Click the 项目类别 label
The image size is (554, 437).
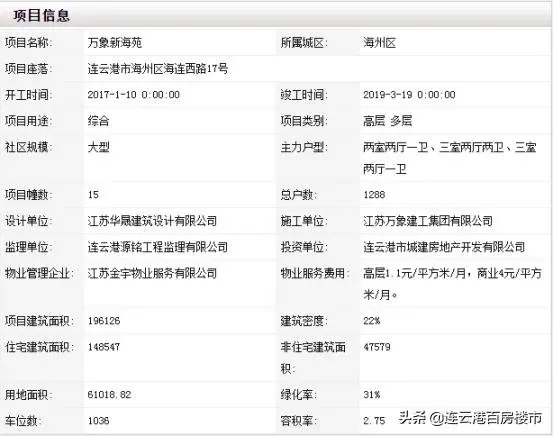pos(304,121)
